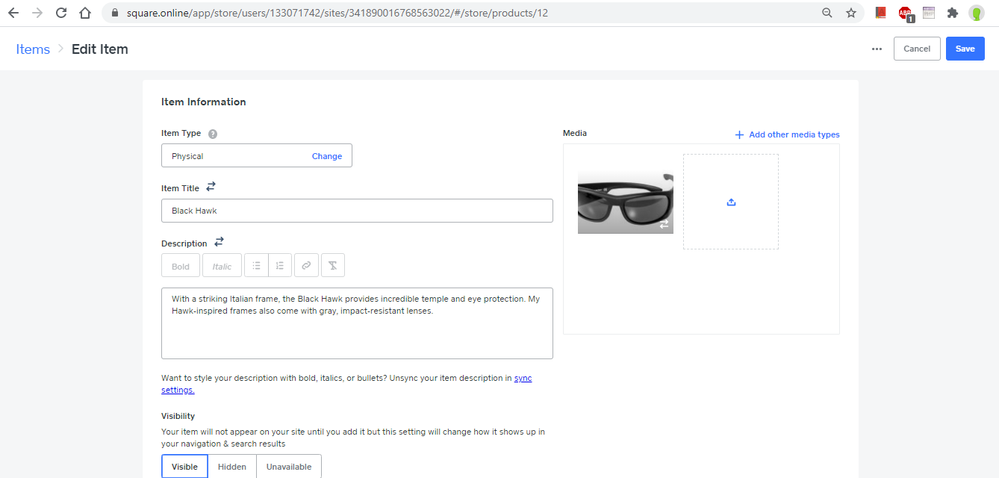Click the sync arrows icon beside Item Title

tap(211, 187)
